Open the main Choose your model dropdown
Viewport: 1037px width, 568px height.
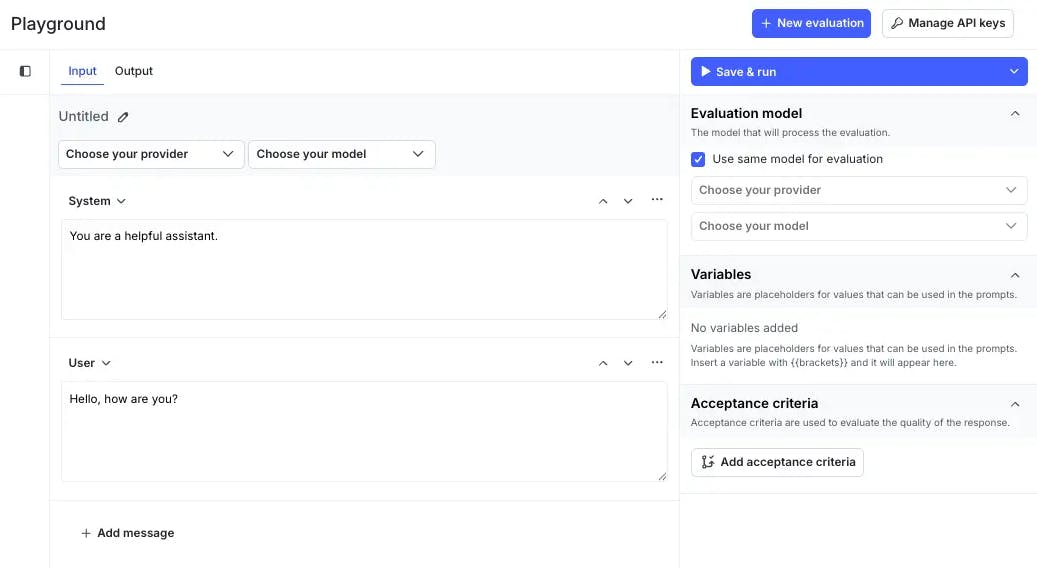click(341, 154)
